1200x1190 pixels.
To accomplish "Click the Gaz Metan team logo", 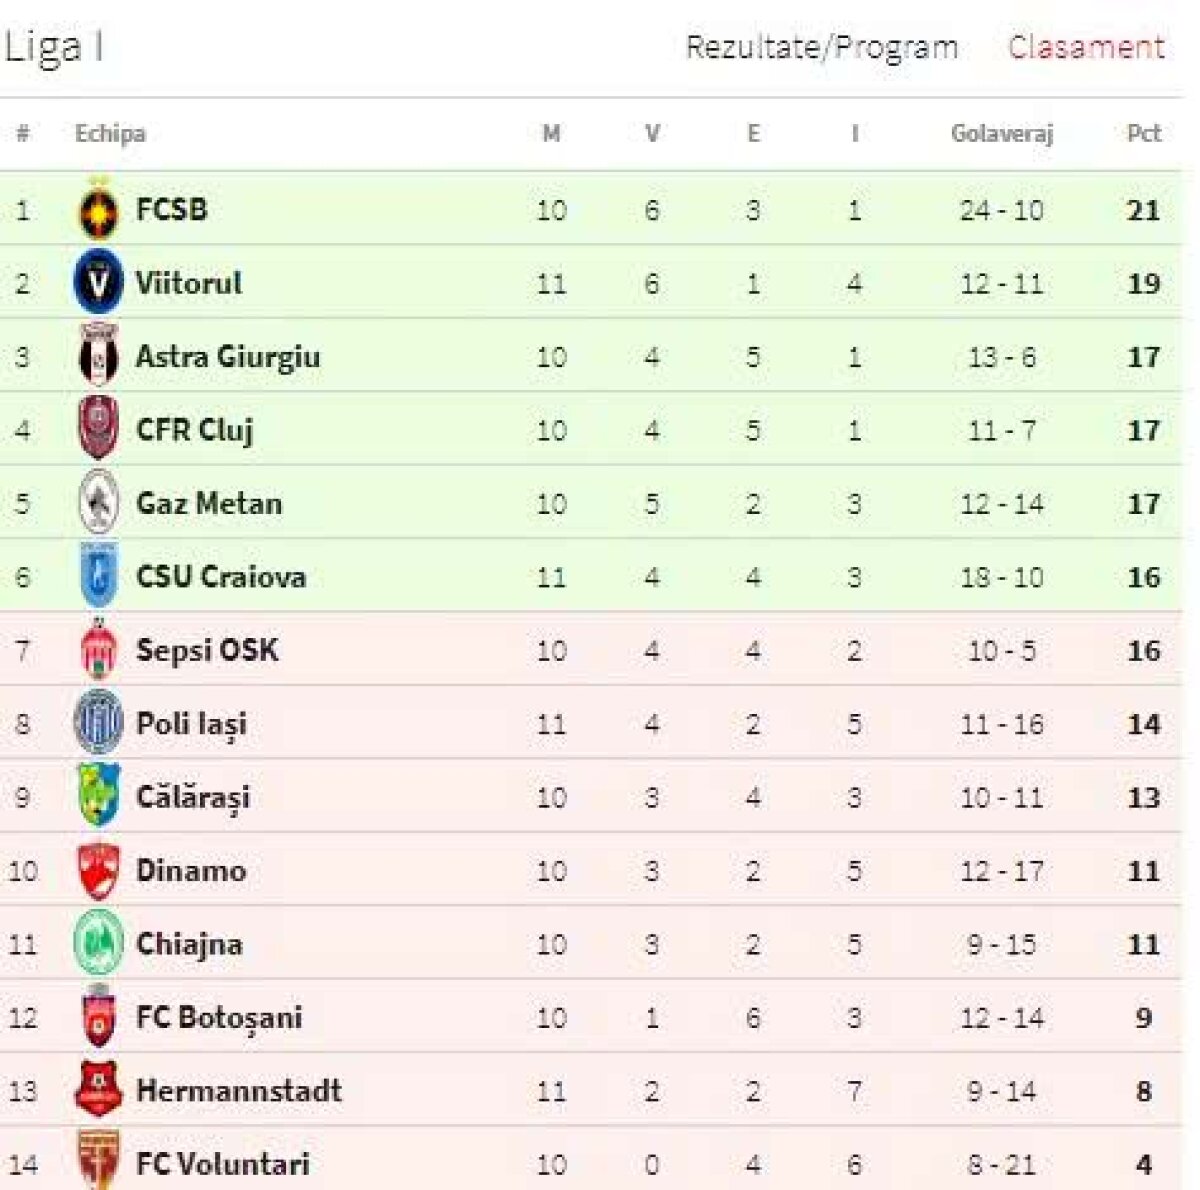I will [99, 503].
